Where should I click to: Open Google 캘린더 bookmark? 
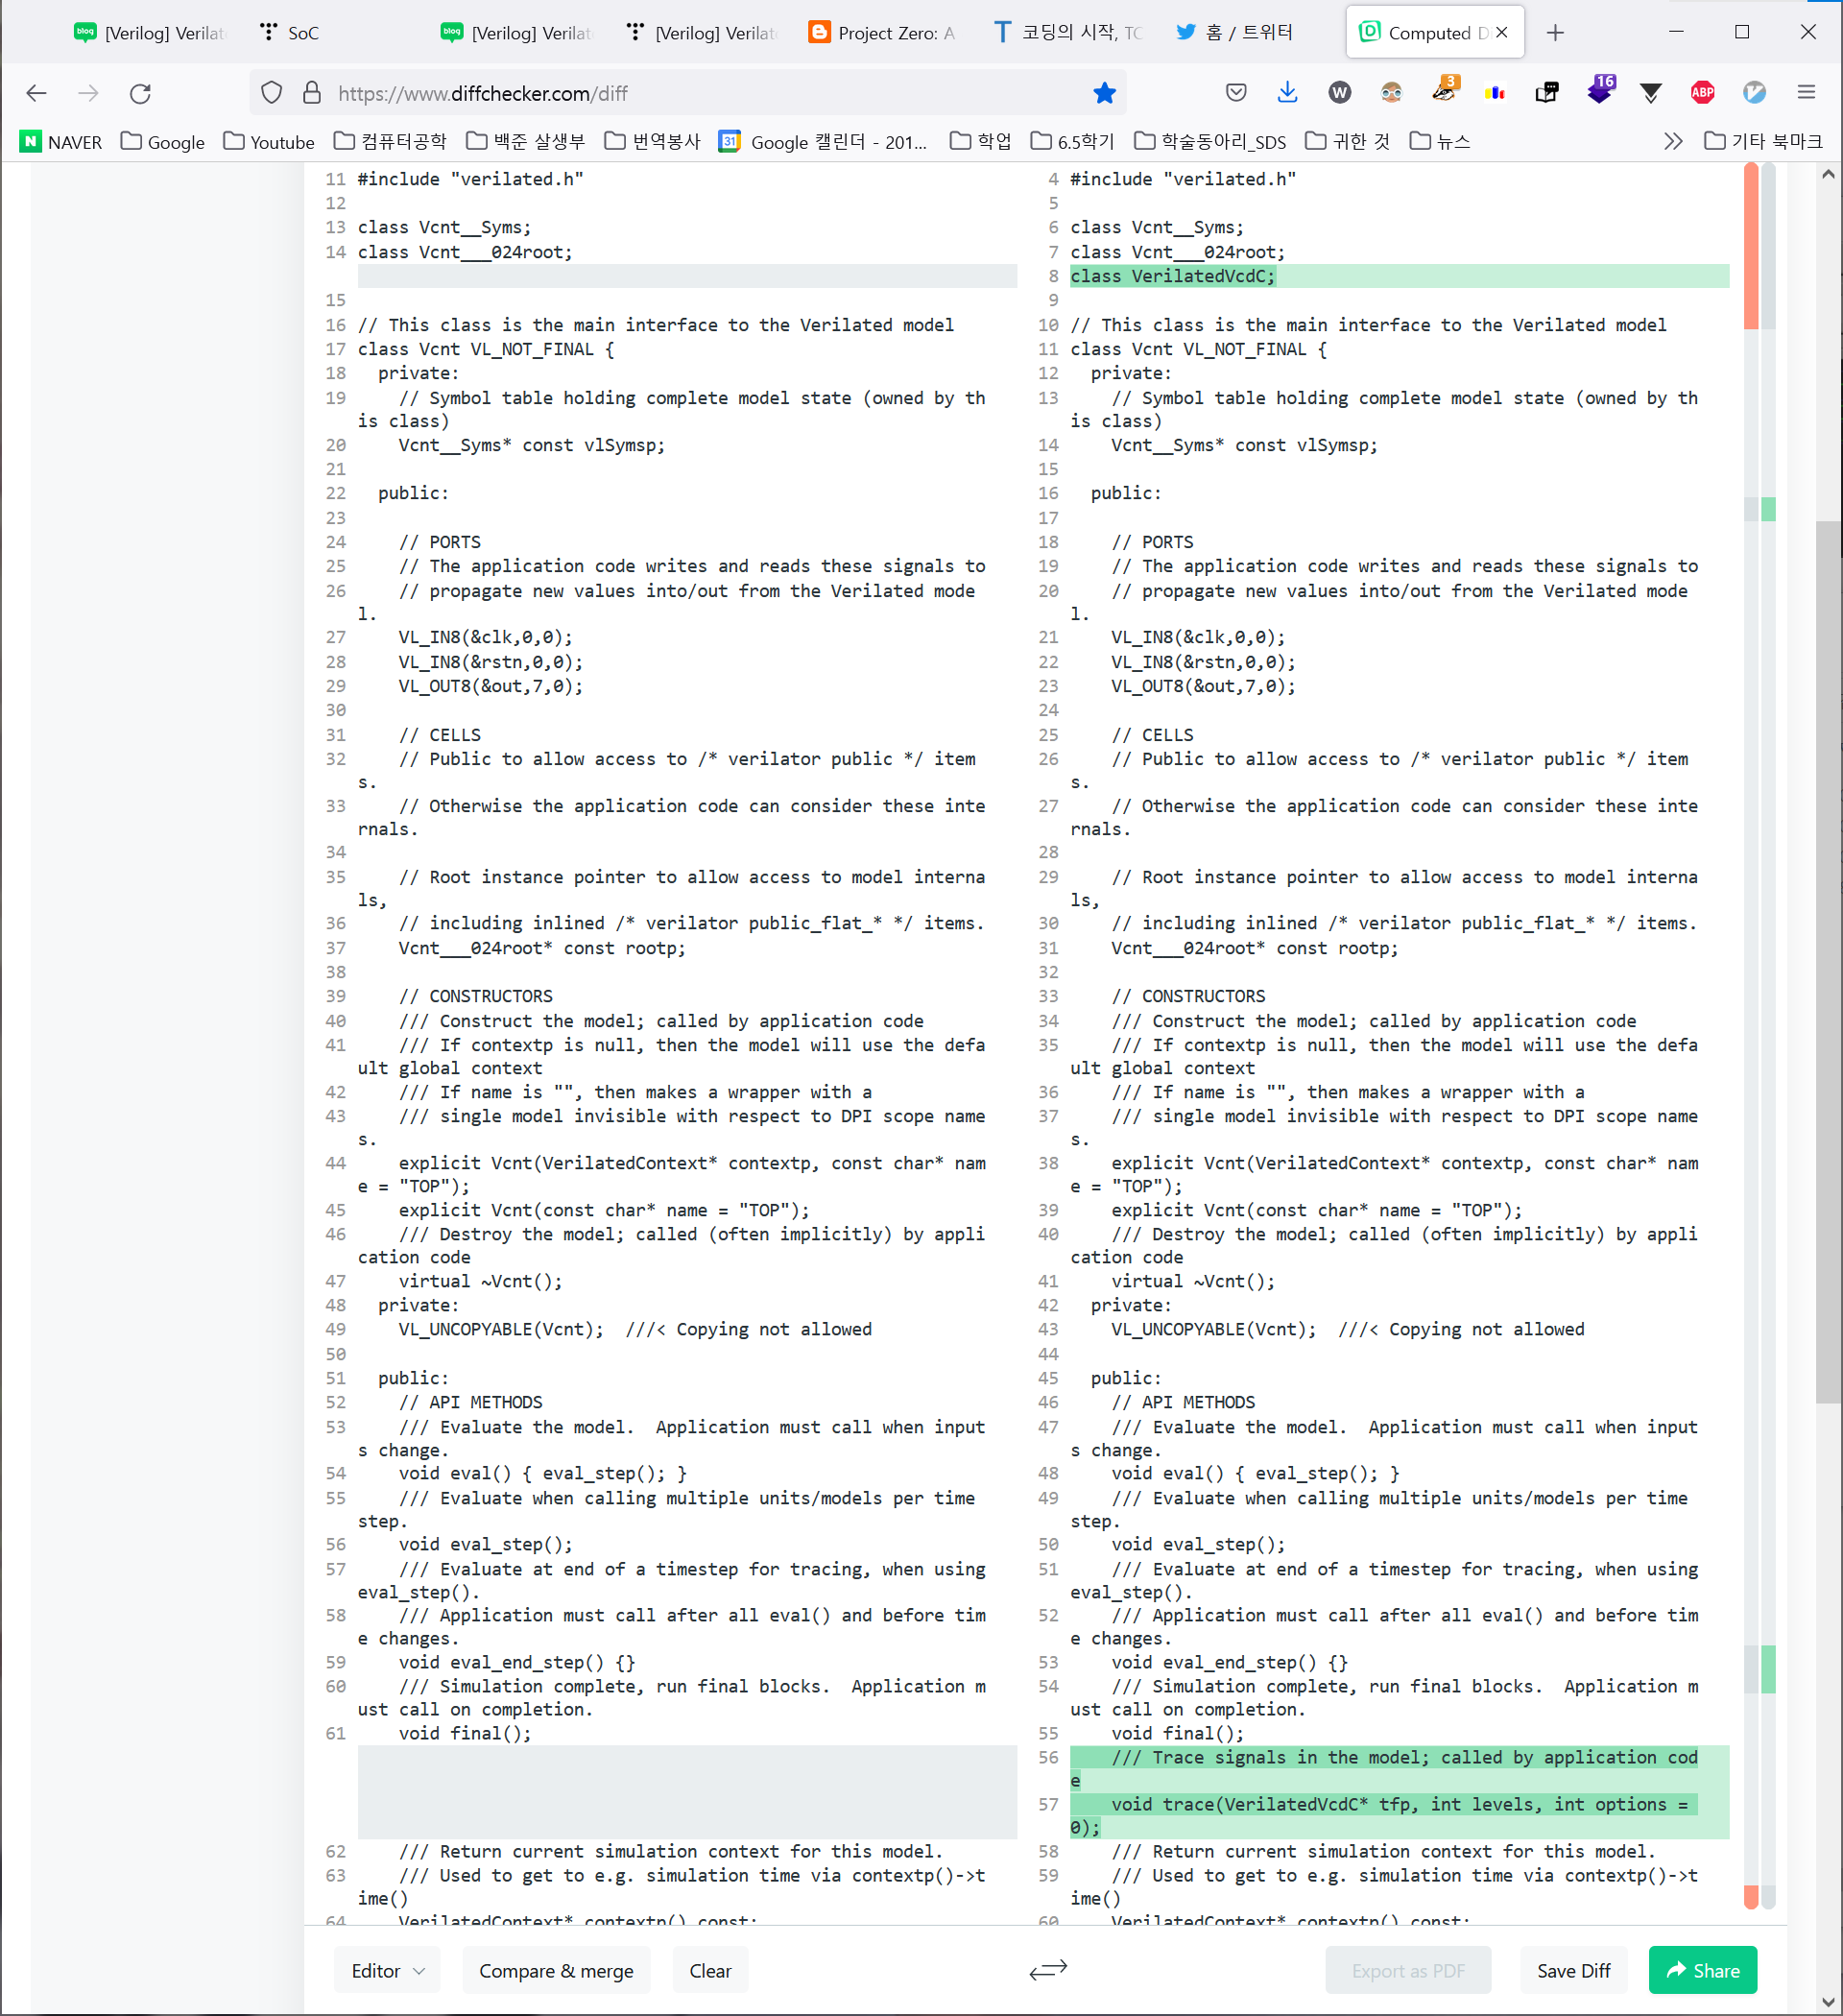click(824, 141)
